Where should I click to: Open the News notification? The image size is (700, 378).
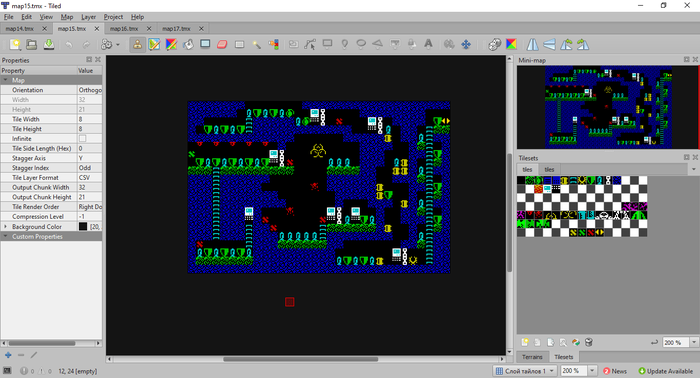point(615,371)
